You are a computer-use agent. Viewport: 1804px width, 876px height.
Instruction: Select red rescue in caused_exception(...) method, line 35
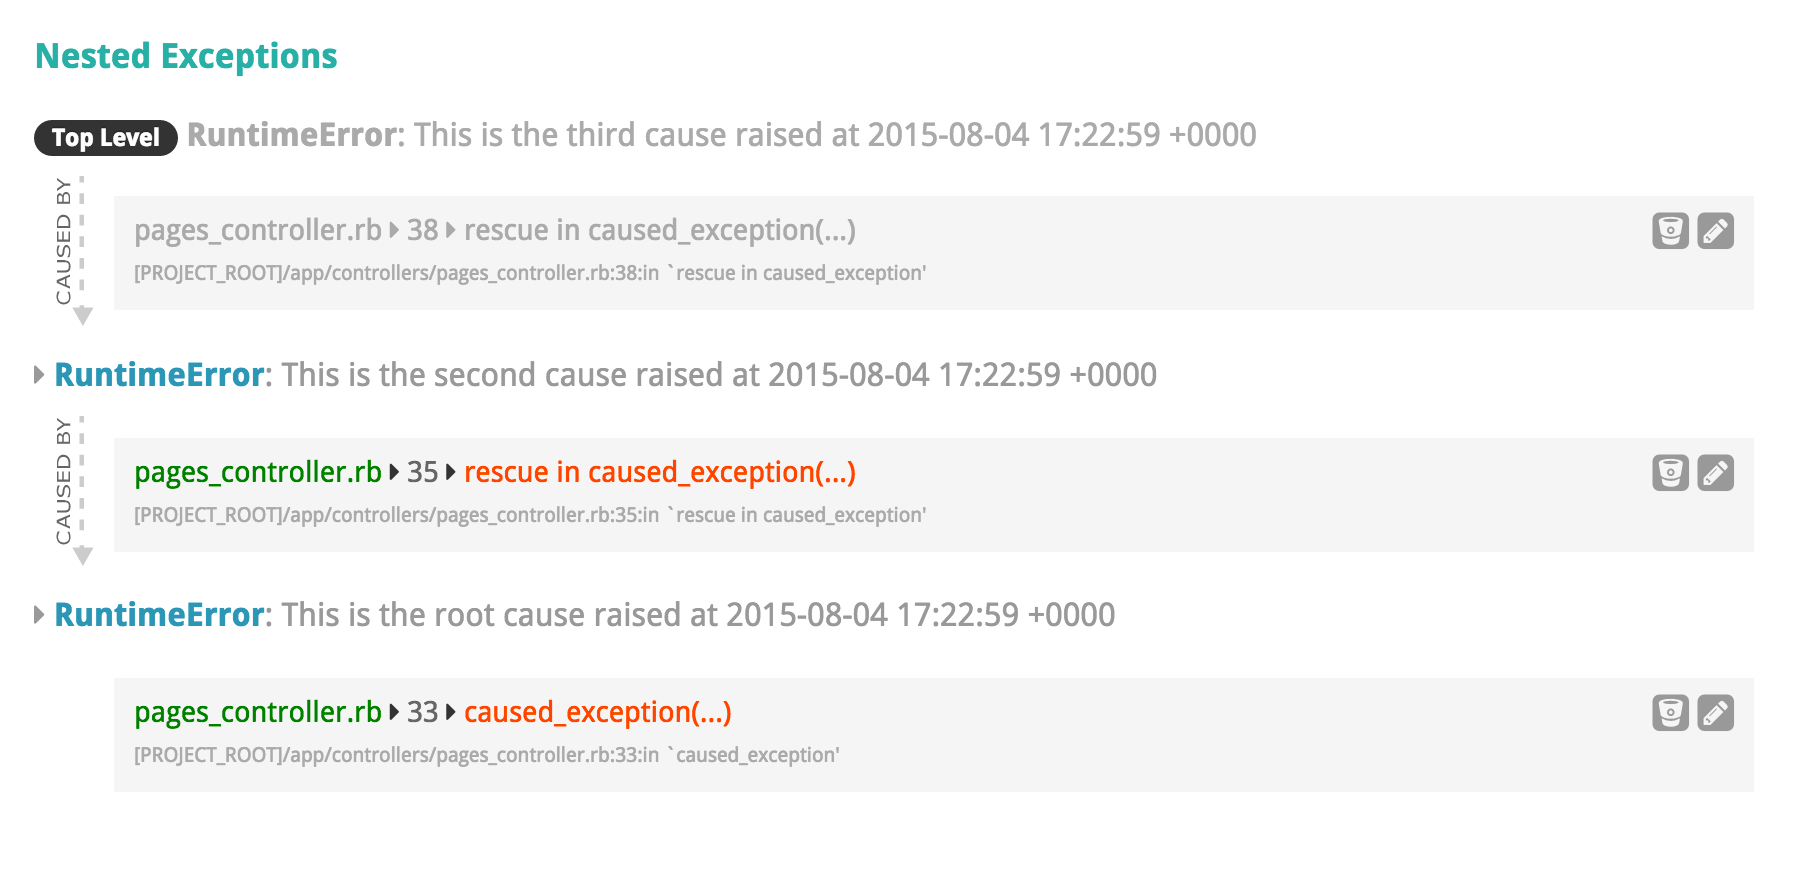[659, 472]
